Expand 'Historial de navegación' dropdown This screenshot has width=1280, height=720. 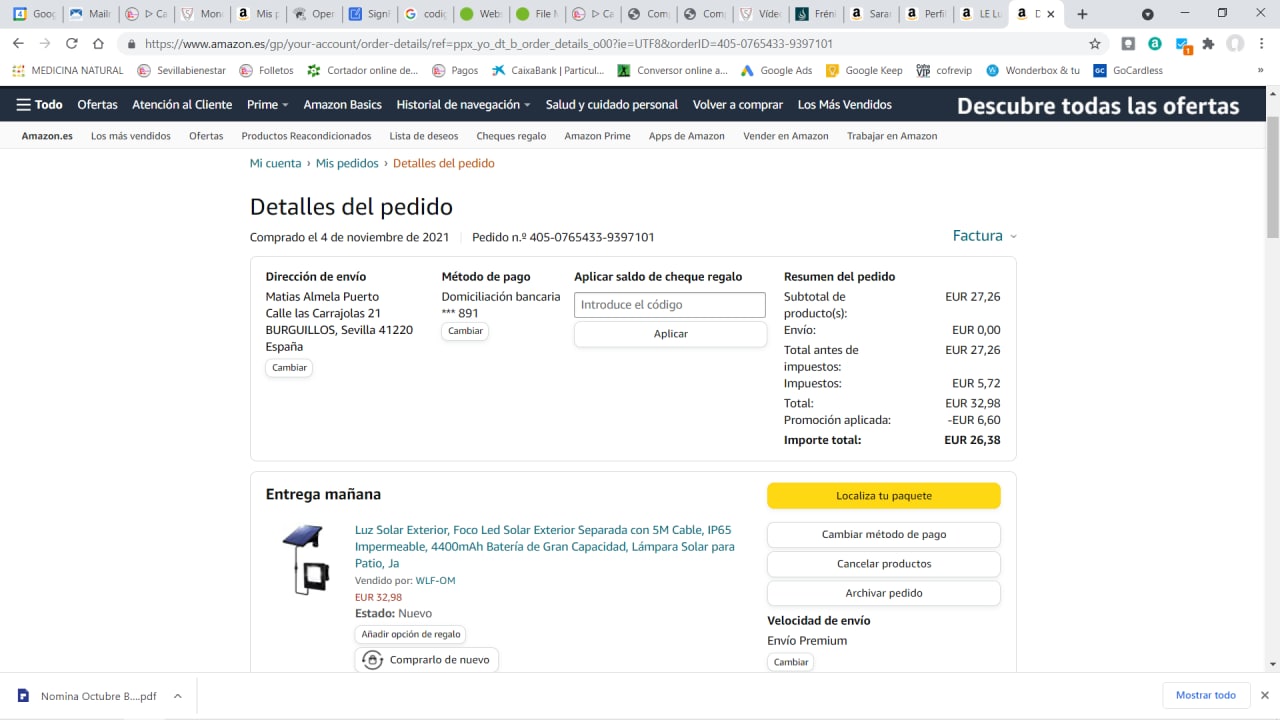click(463, 105)
